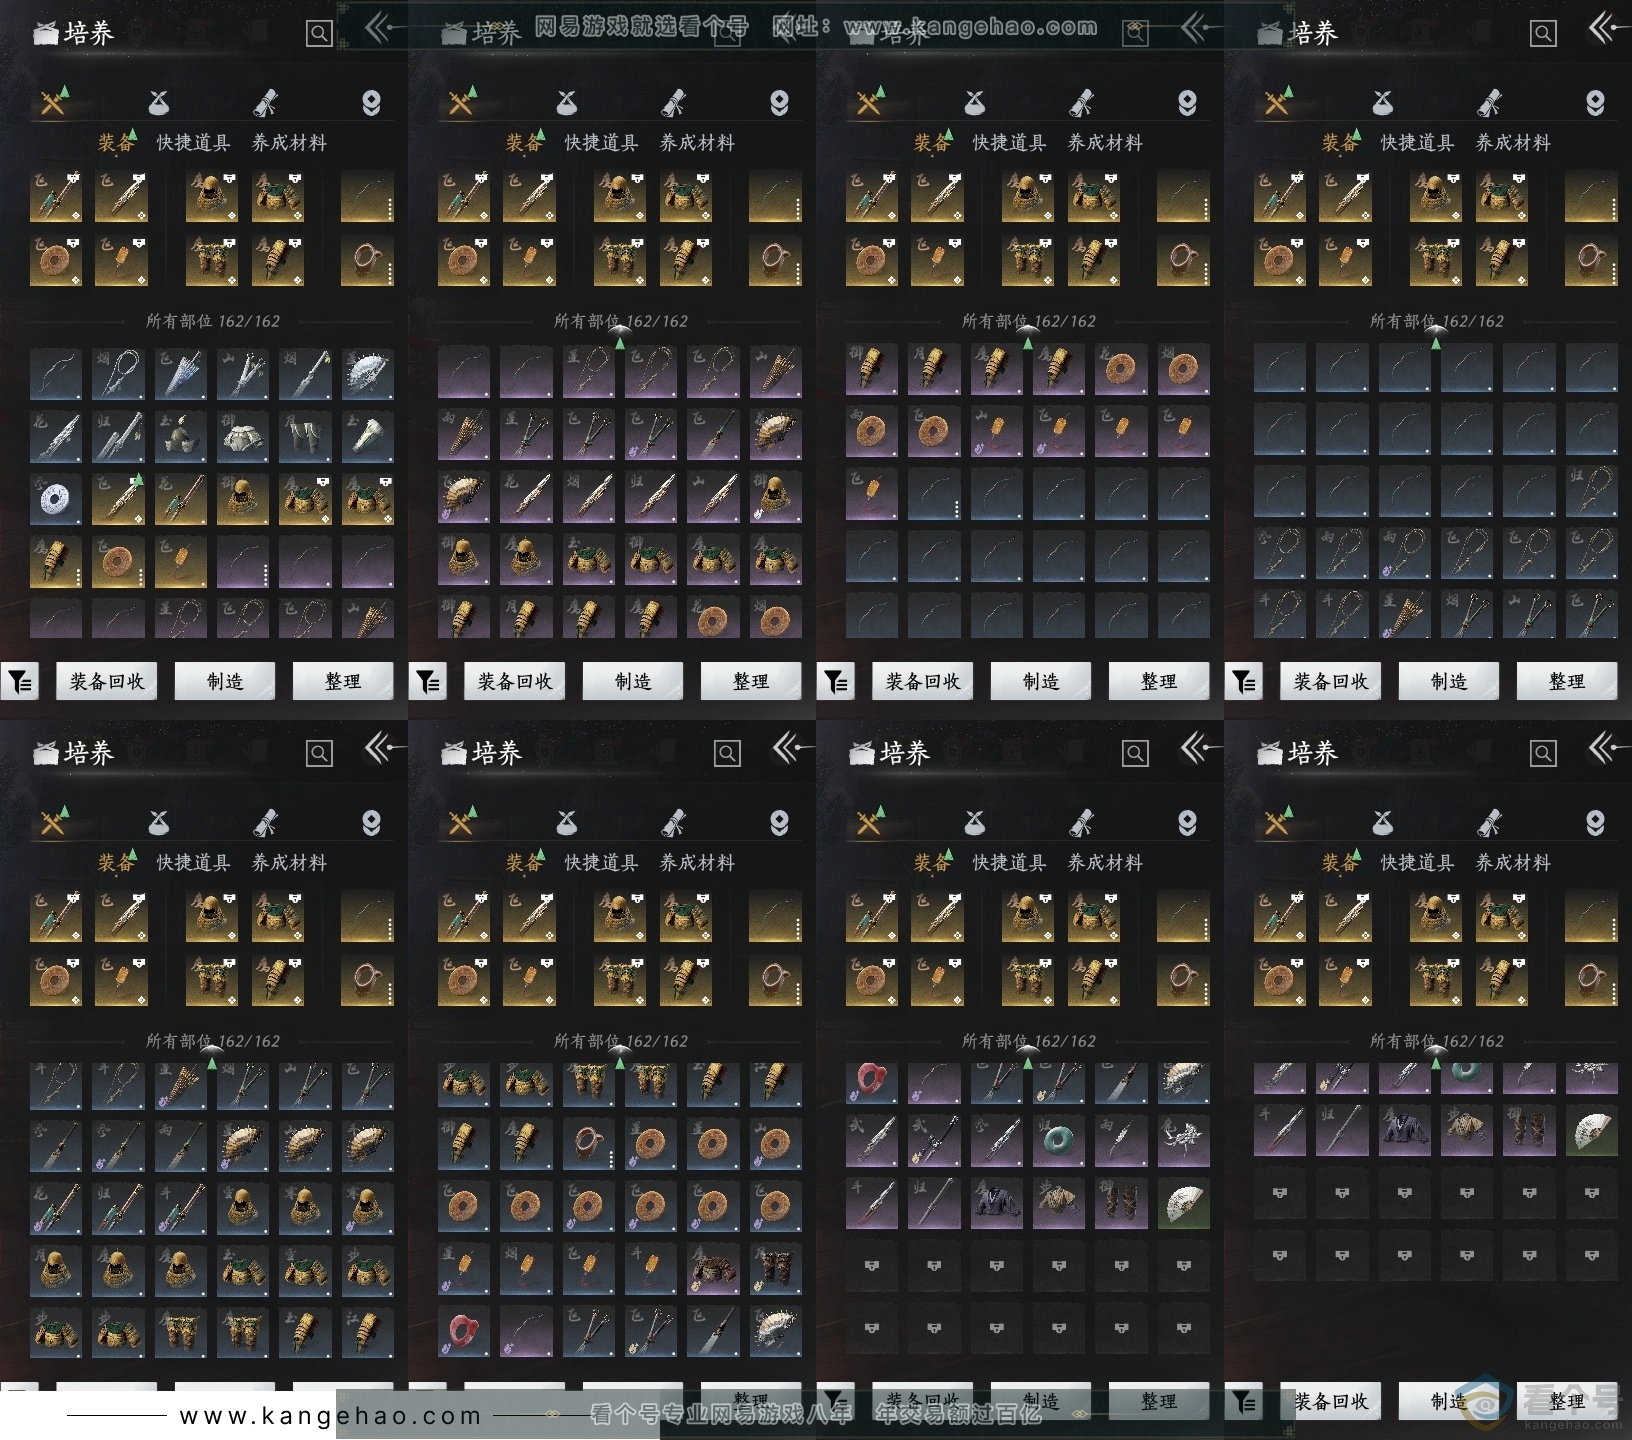Viewport: 1632px width, 1440px height.
Task: Open the filter icon in bottom-right panel
Action: 1244,1402
